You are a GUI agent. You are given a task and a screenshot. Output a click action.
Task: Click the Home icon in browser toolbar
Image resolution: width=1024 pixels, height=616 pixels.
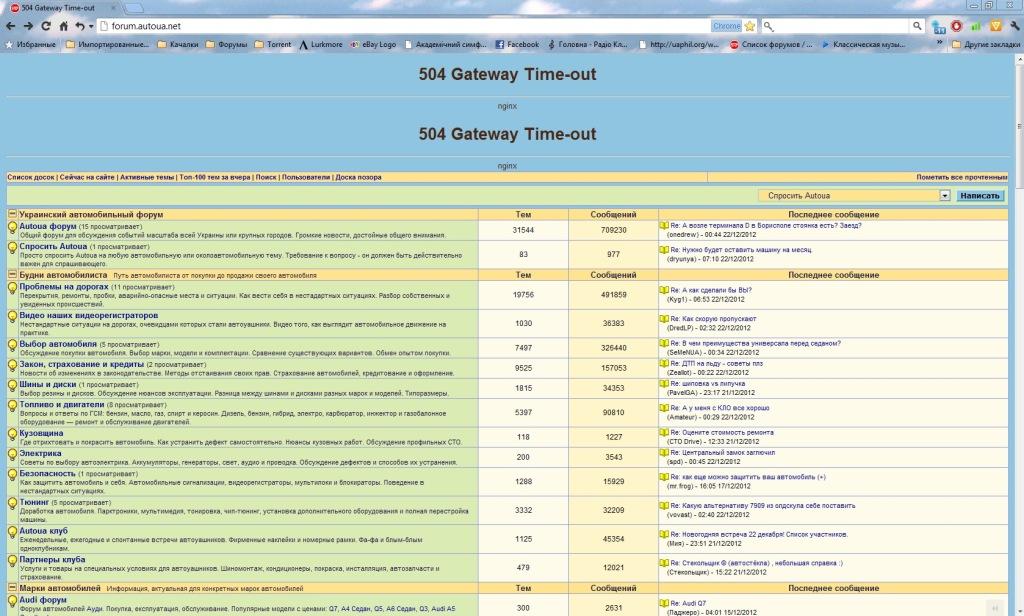tap(63, 26)
